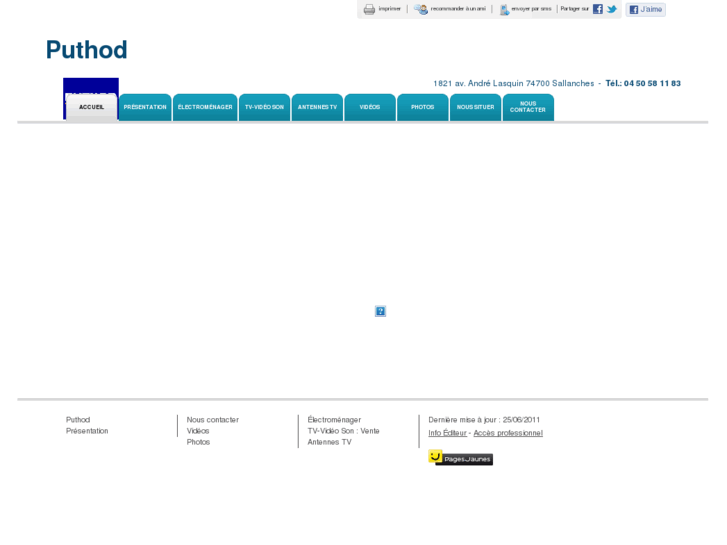Switch to the Présentation tab
The height and width of the screenshot is (545, 727).
tap(145, 107)
